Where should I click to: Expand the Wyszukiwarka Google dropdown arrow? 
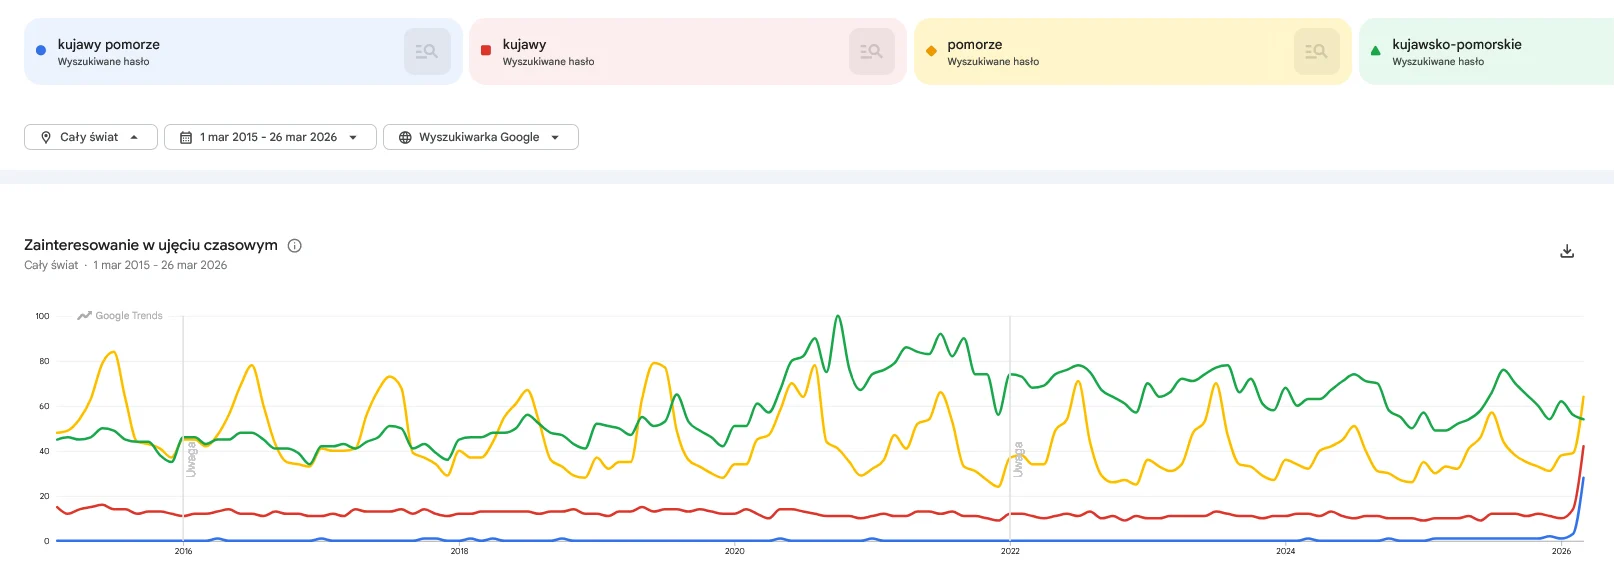tap(555, 138)
